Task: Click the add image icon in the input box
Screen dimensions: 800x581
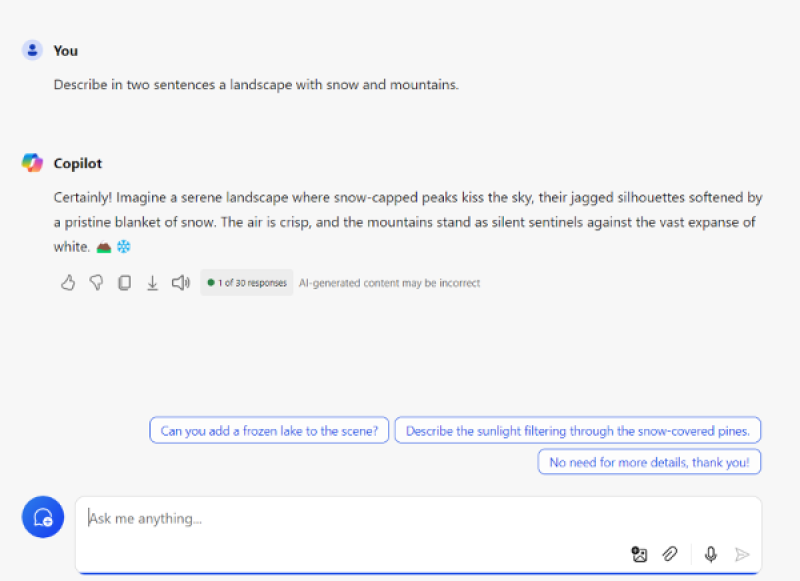Action: 639,554
